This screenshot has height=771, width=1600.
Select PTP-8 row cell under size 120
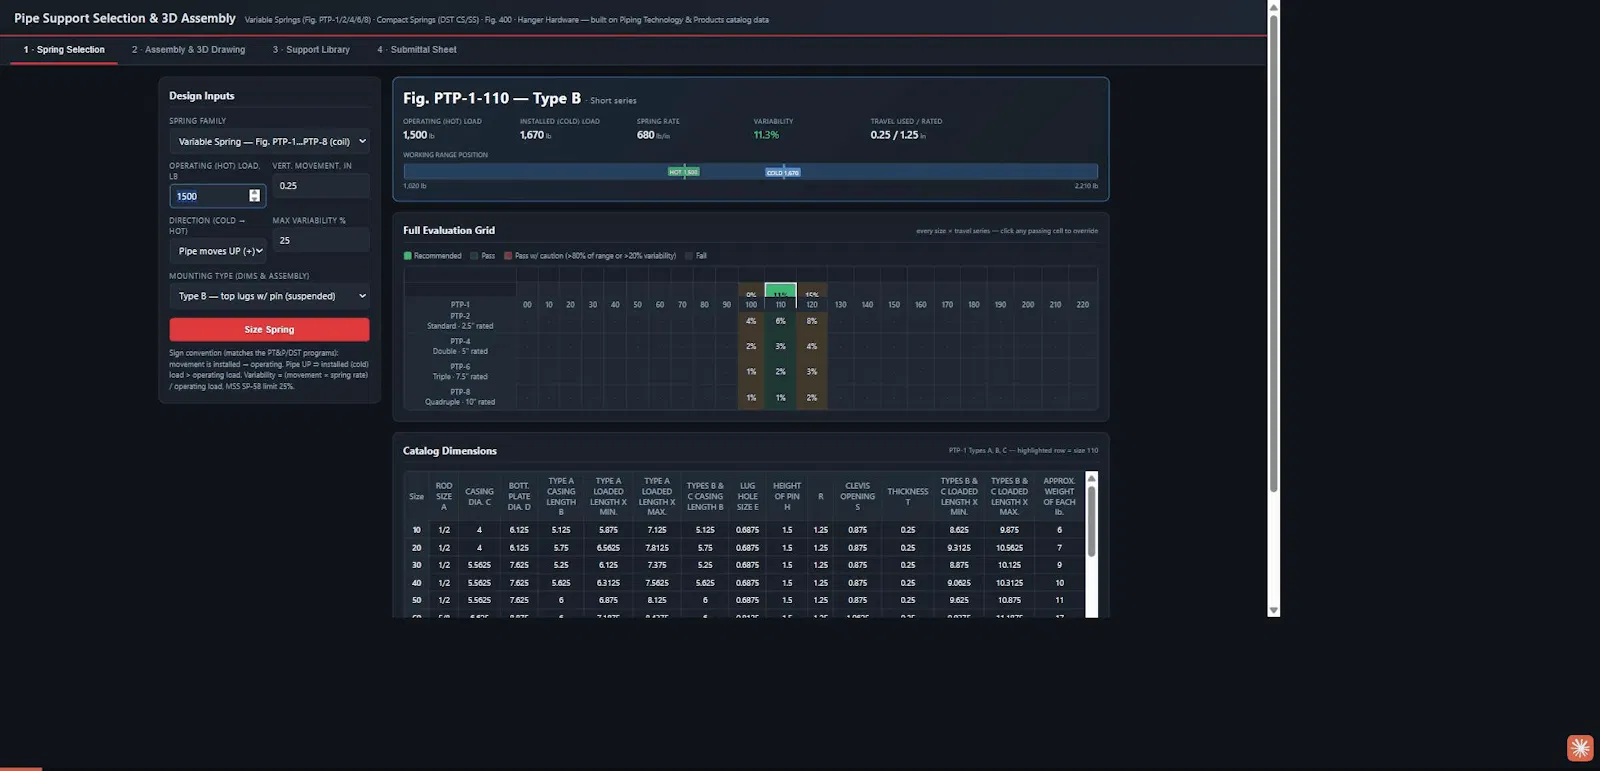click(x=812, y=397)
